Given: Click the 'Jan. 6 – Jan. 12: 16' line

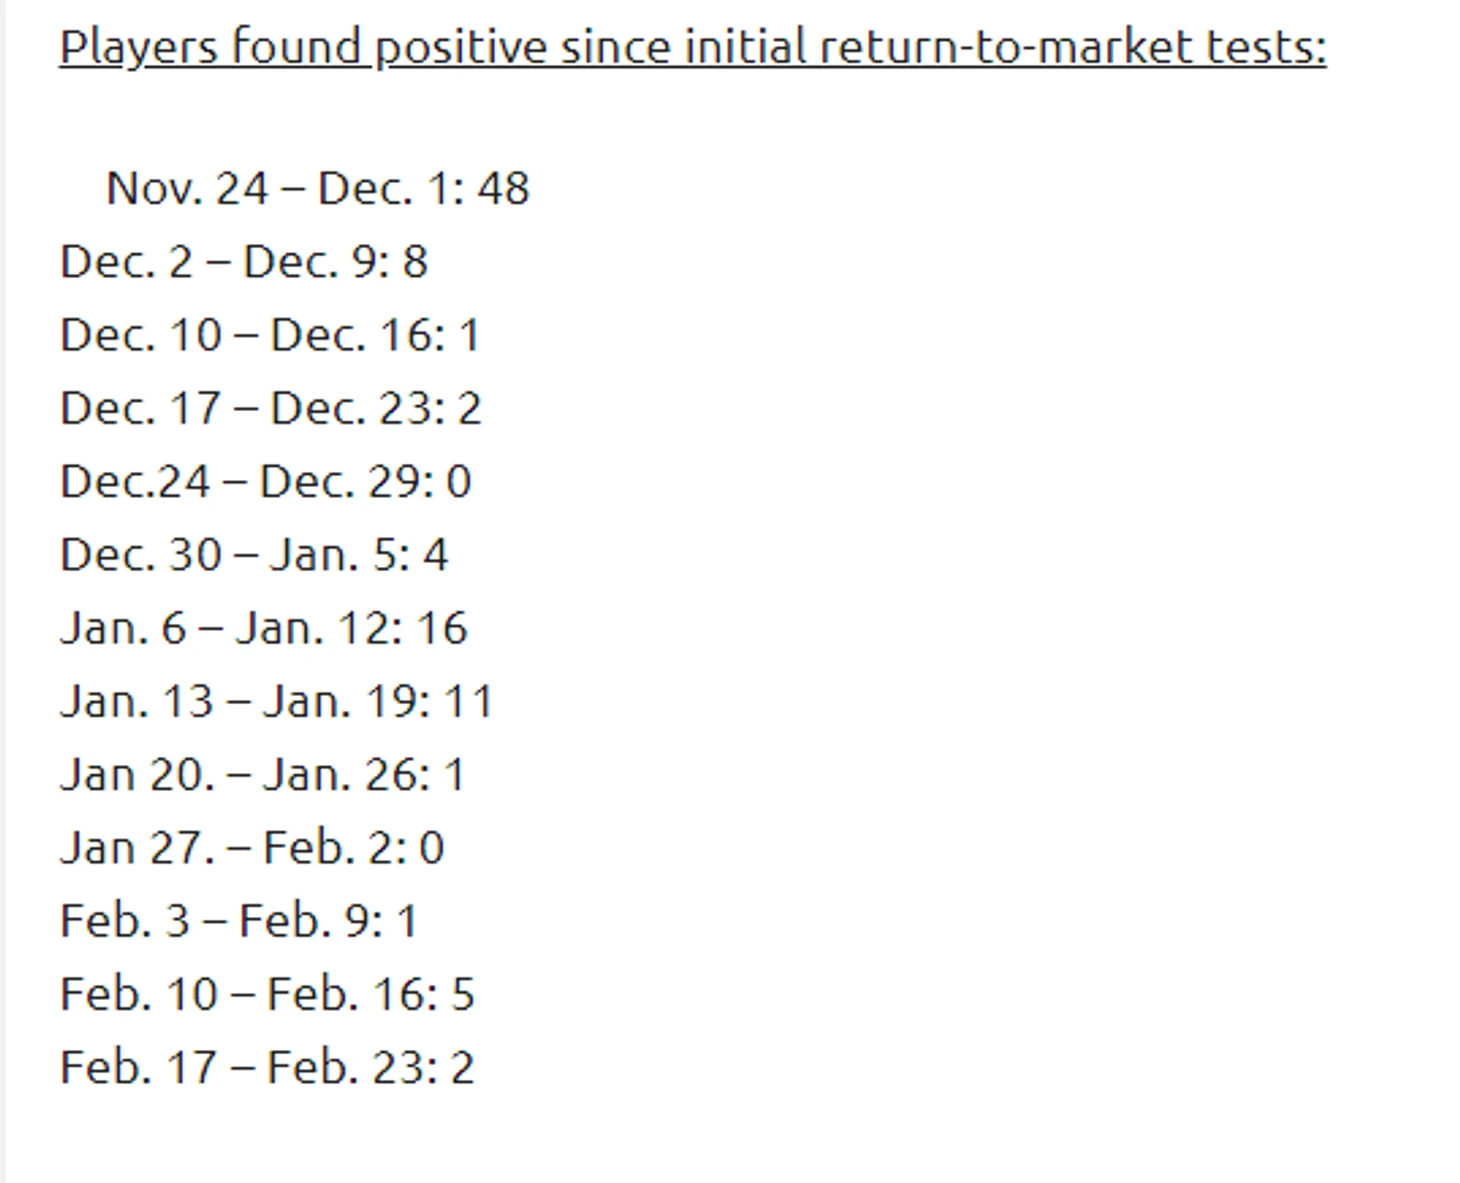Looking at the screenshot, I should coord(264,628).
